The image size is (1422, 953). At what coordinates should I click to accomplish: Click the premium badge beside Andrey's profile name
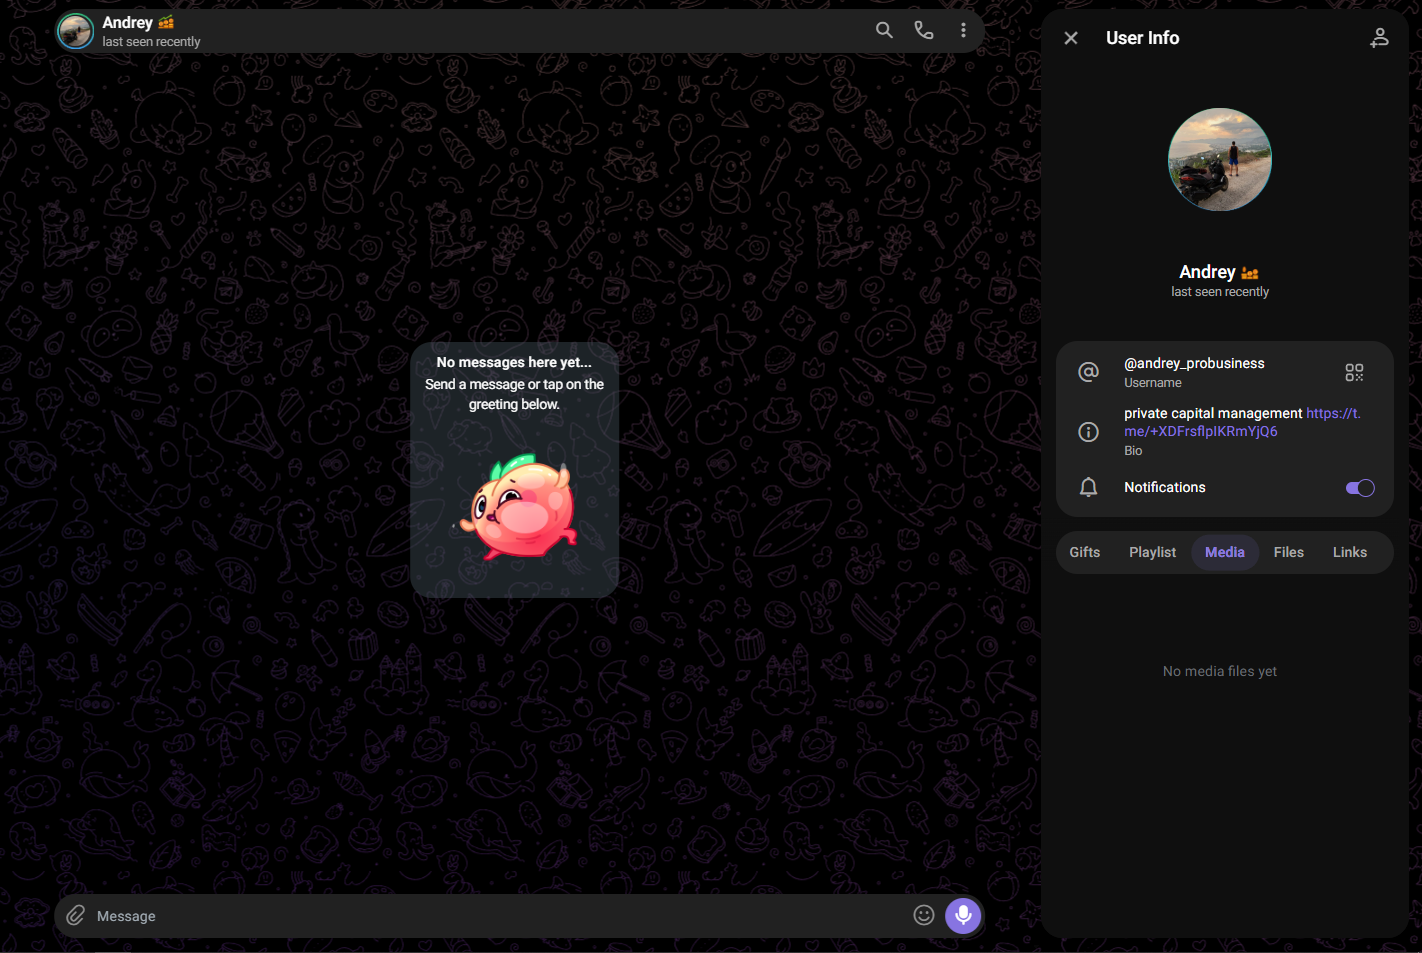click(1250, 273)
